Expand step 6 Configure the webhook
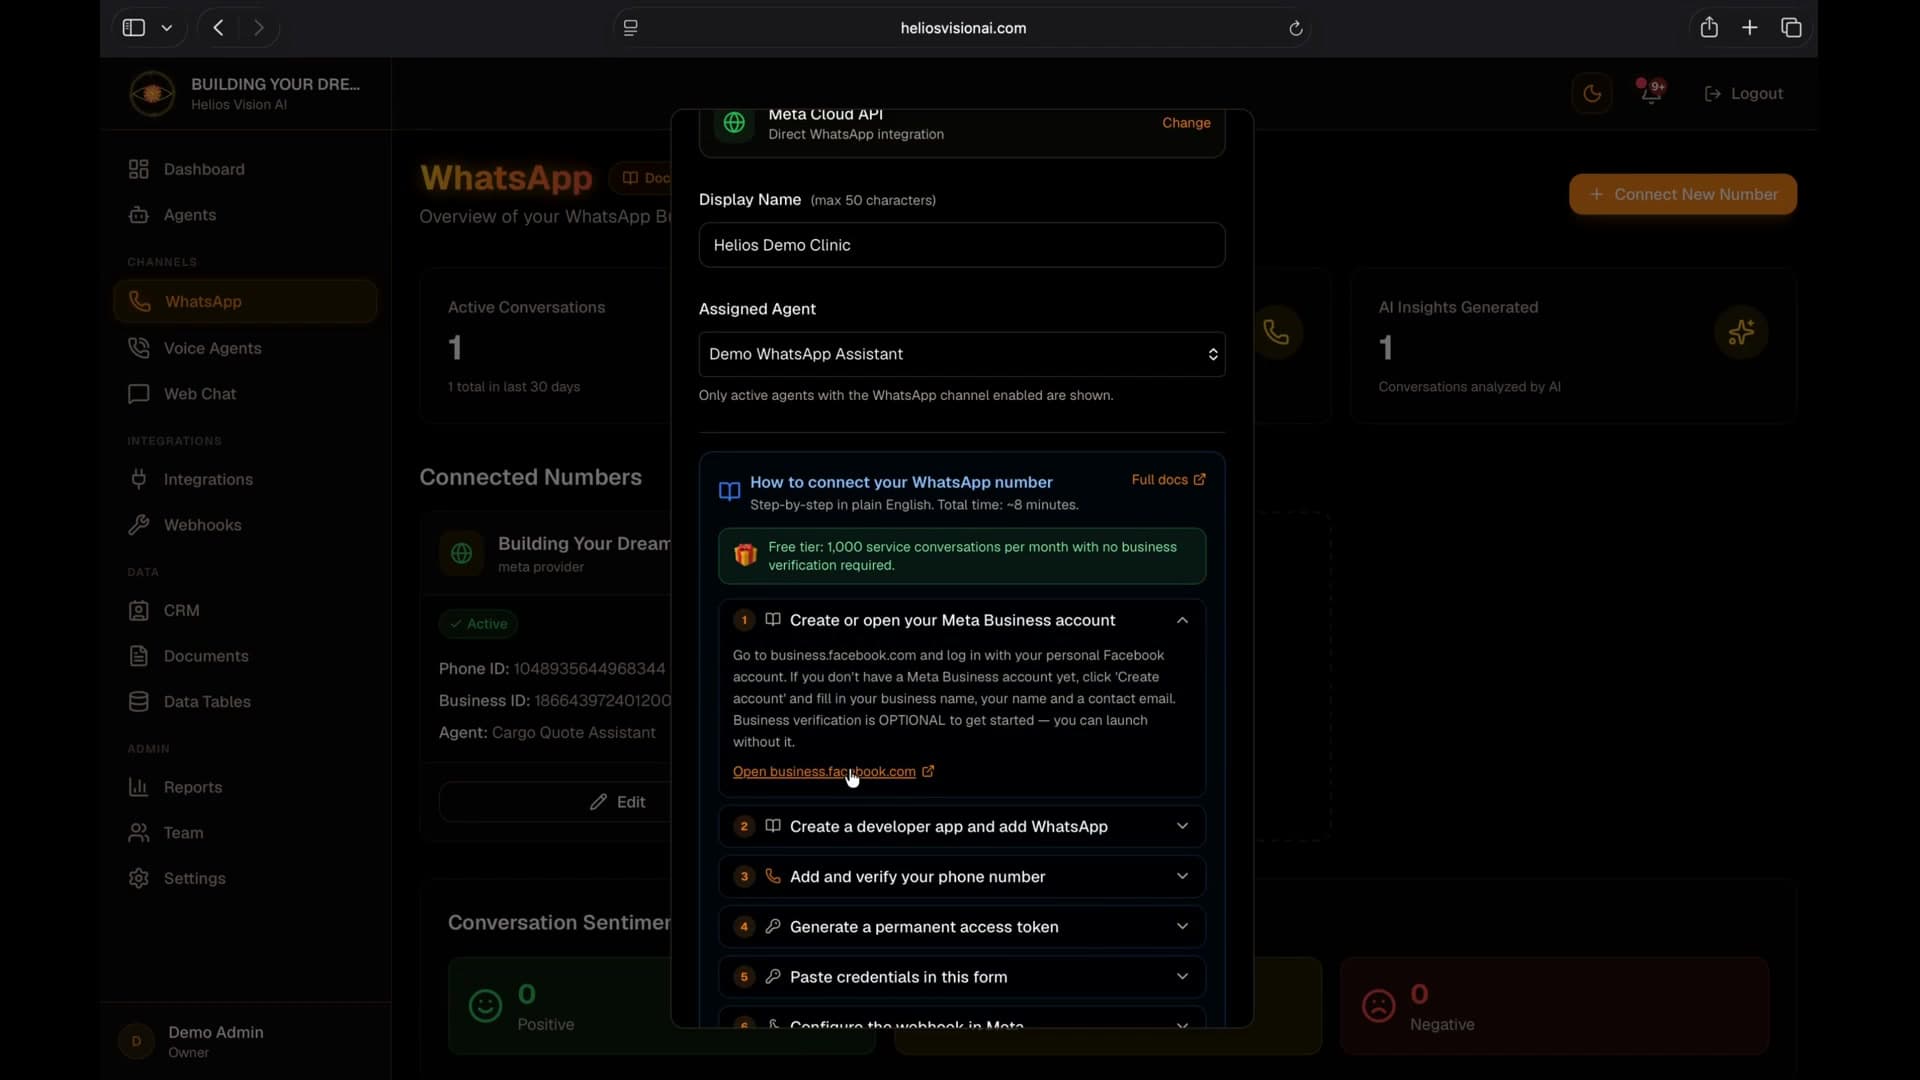 click(962, 1020)
